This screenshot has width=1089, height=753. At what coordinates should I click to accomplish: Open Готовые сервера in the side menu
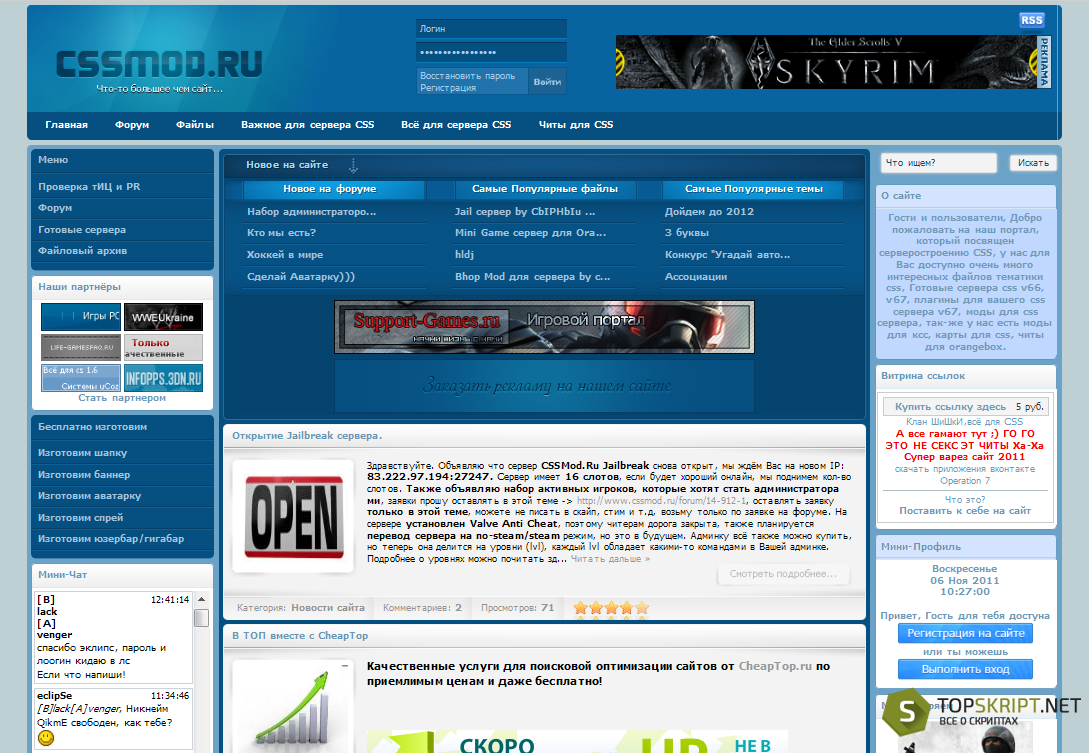[82, 230]
